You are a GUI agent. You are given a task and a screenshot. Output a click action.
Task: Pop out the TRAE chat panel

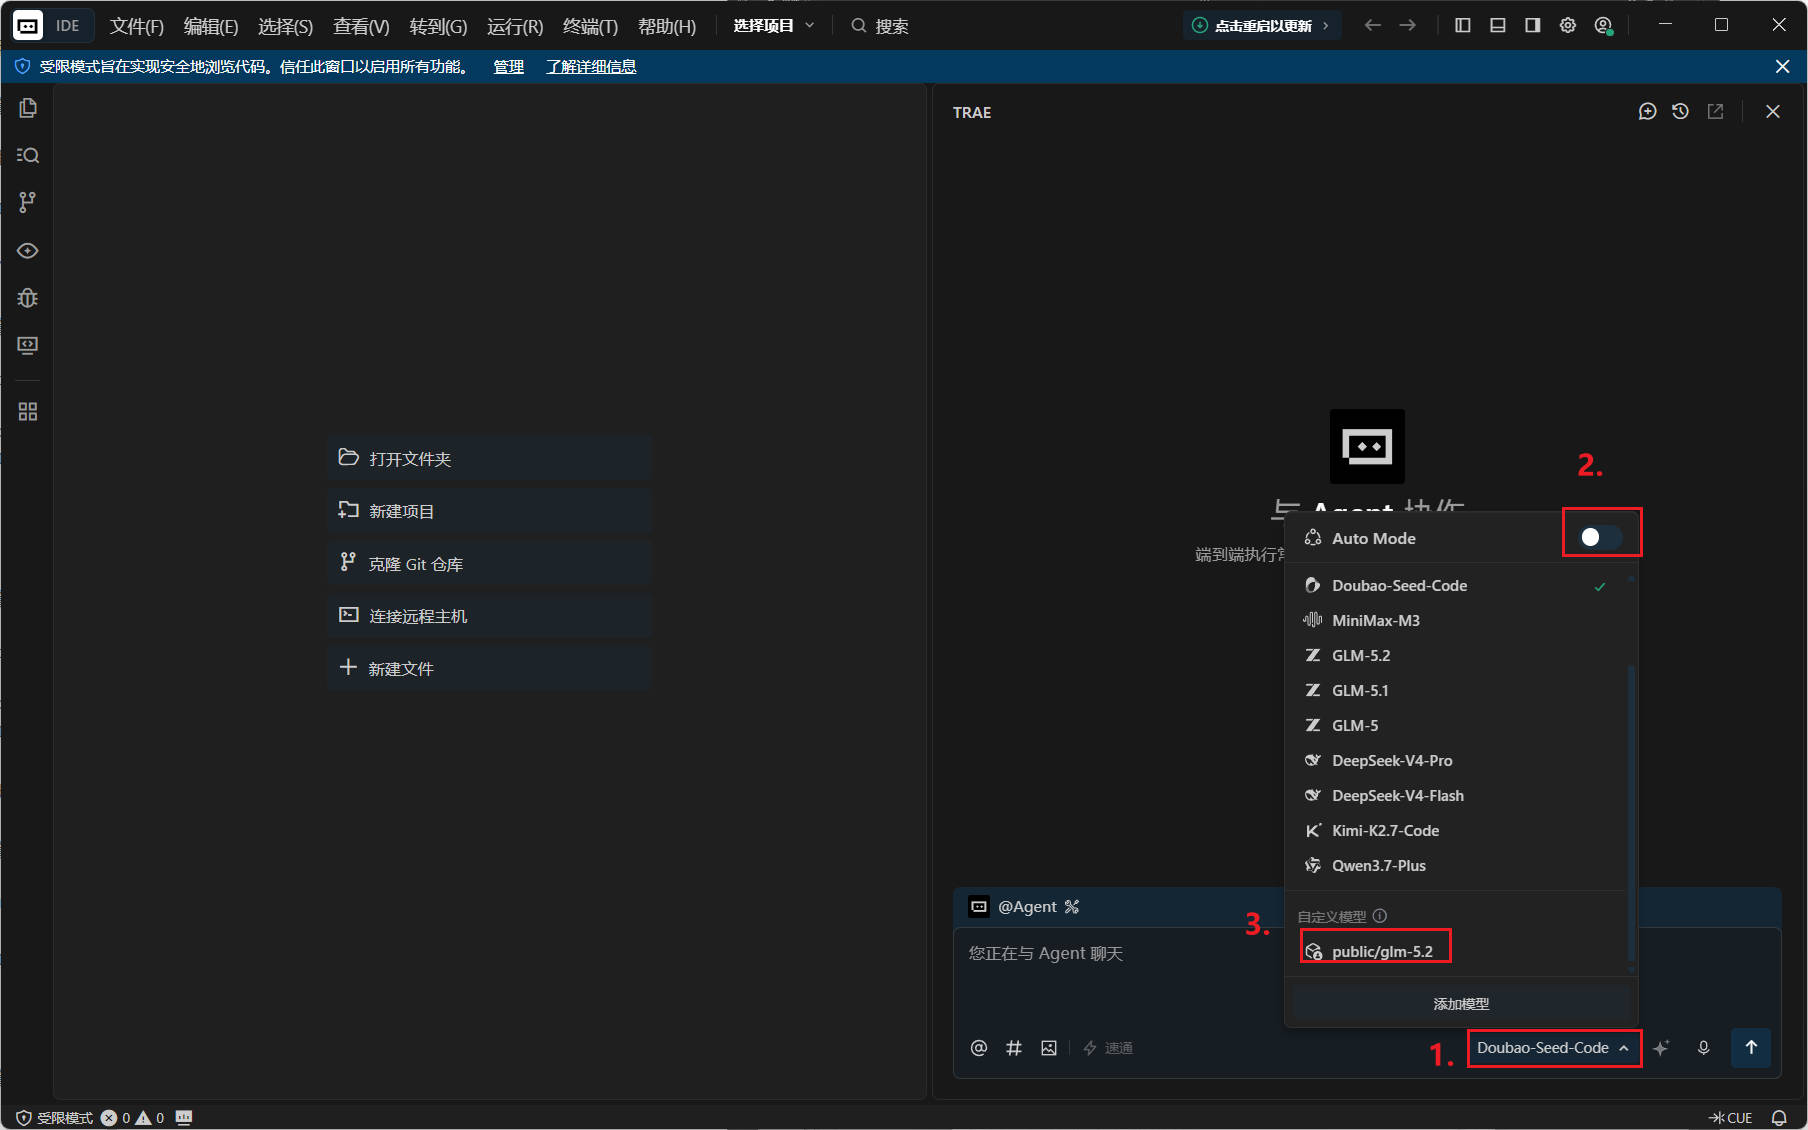point(1716,112)
